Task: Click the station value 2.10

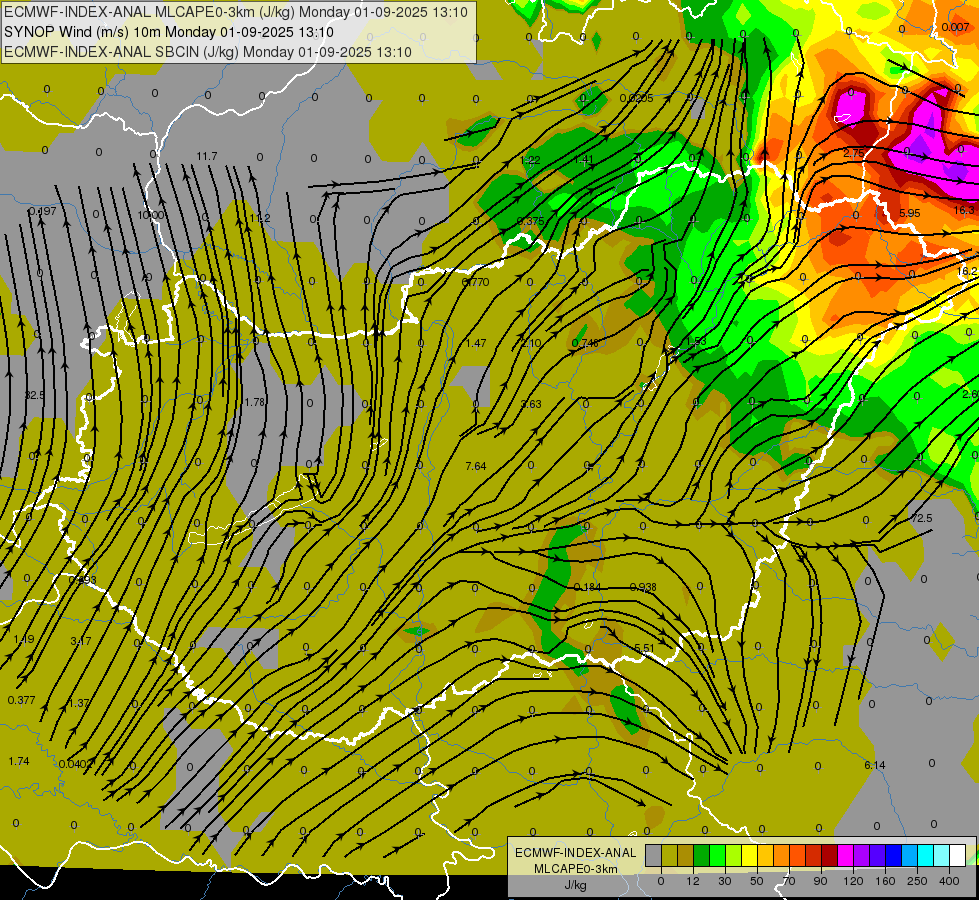Action: [x=531, y=343]
